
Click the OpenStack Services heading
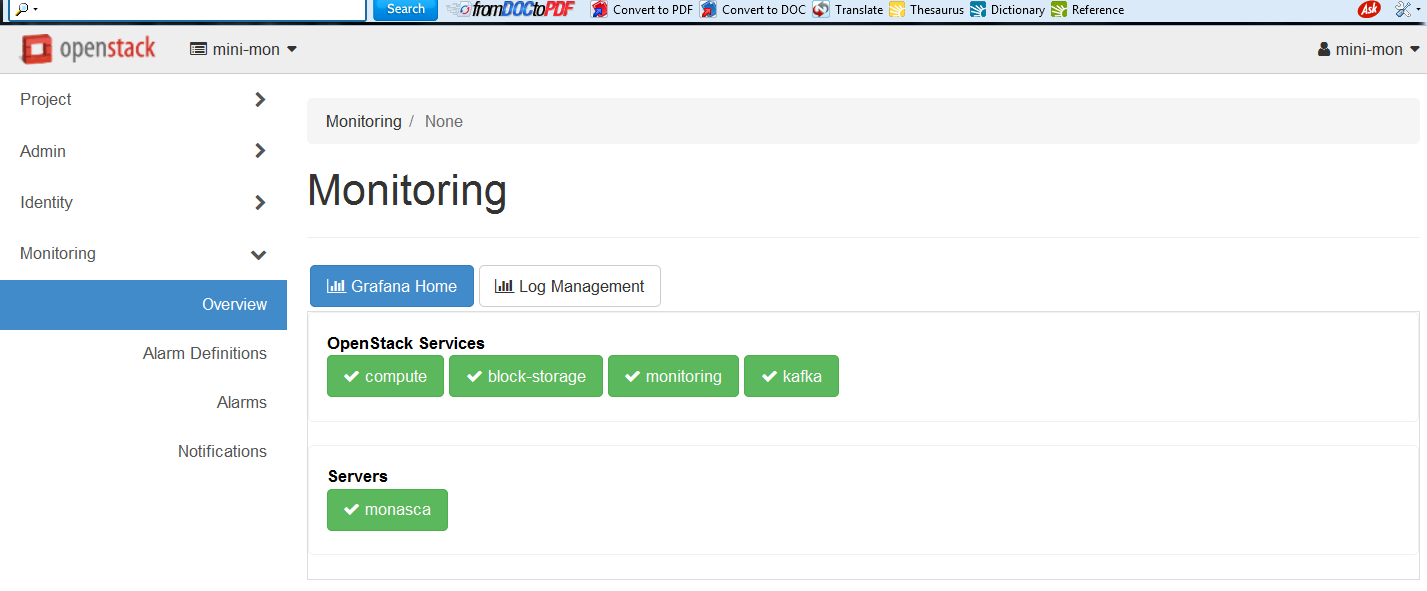pos(406,343)
